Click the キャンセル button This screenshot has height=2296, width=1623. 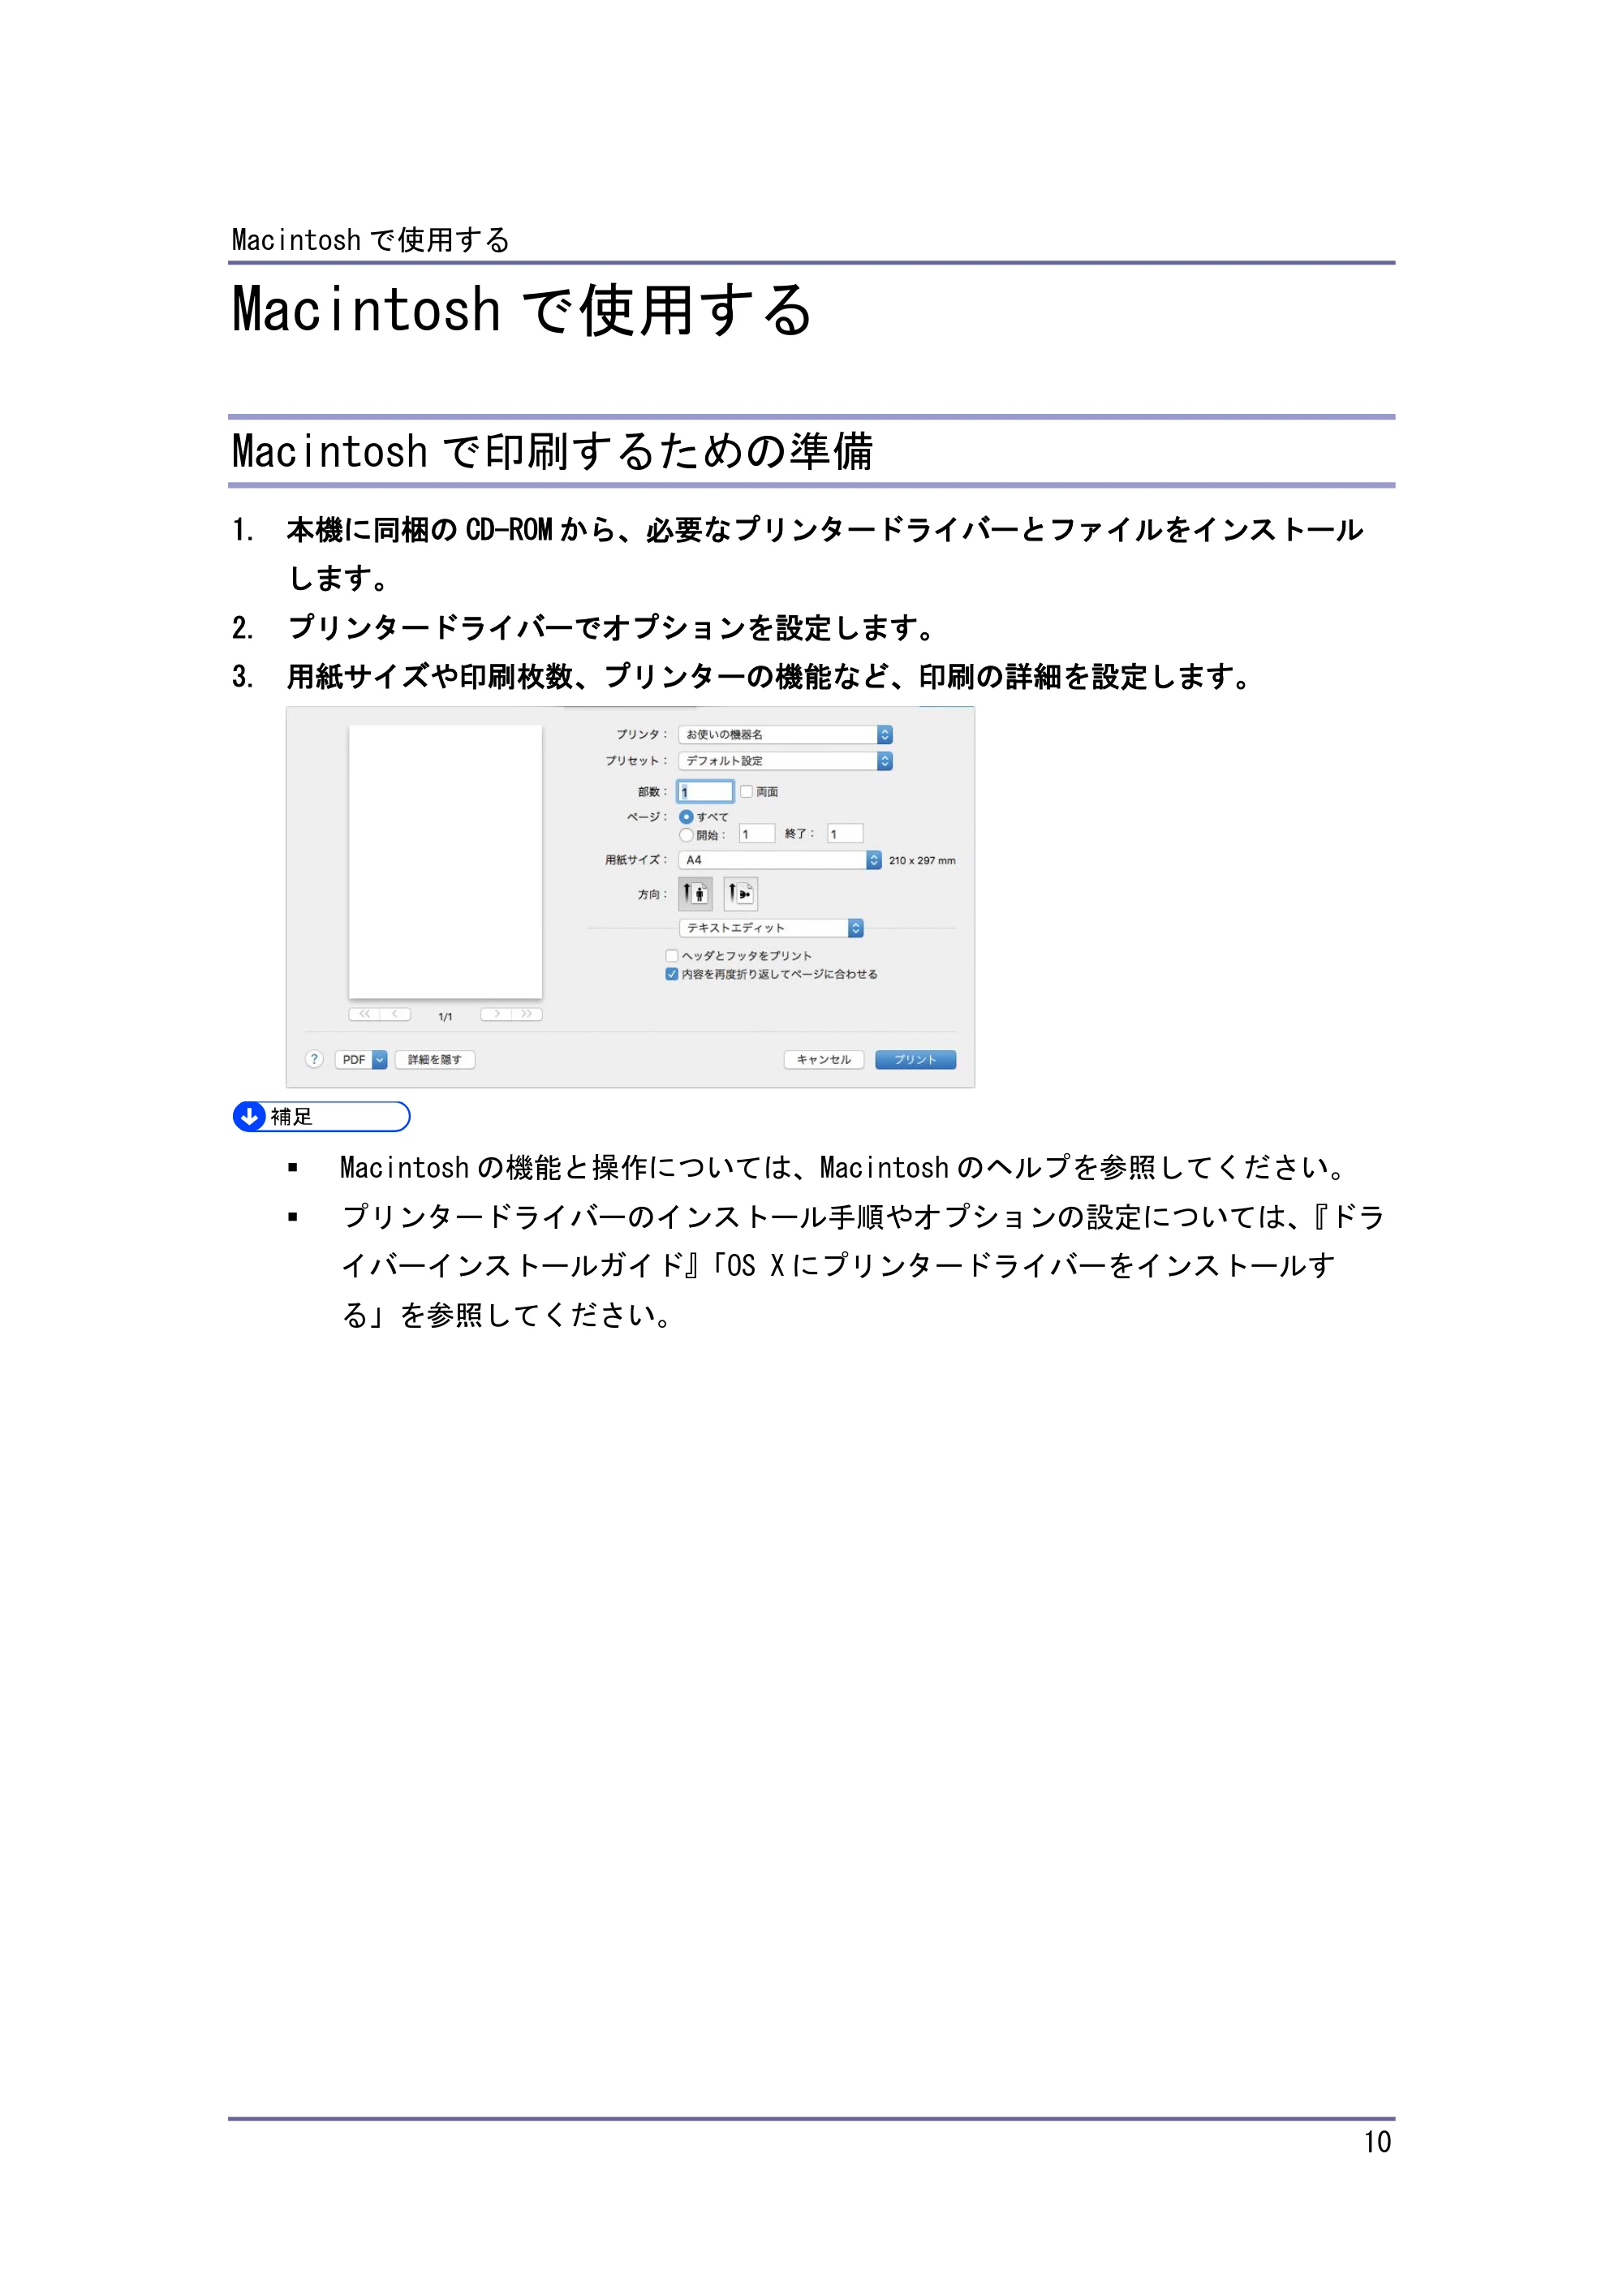[824, 1060]
